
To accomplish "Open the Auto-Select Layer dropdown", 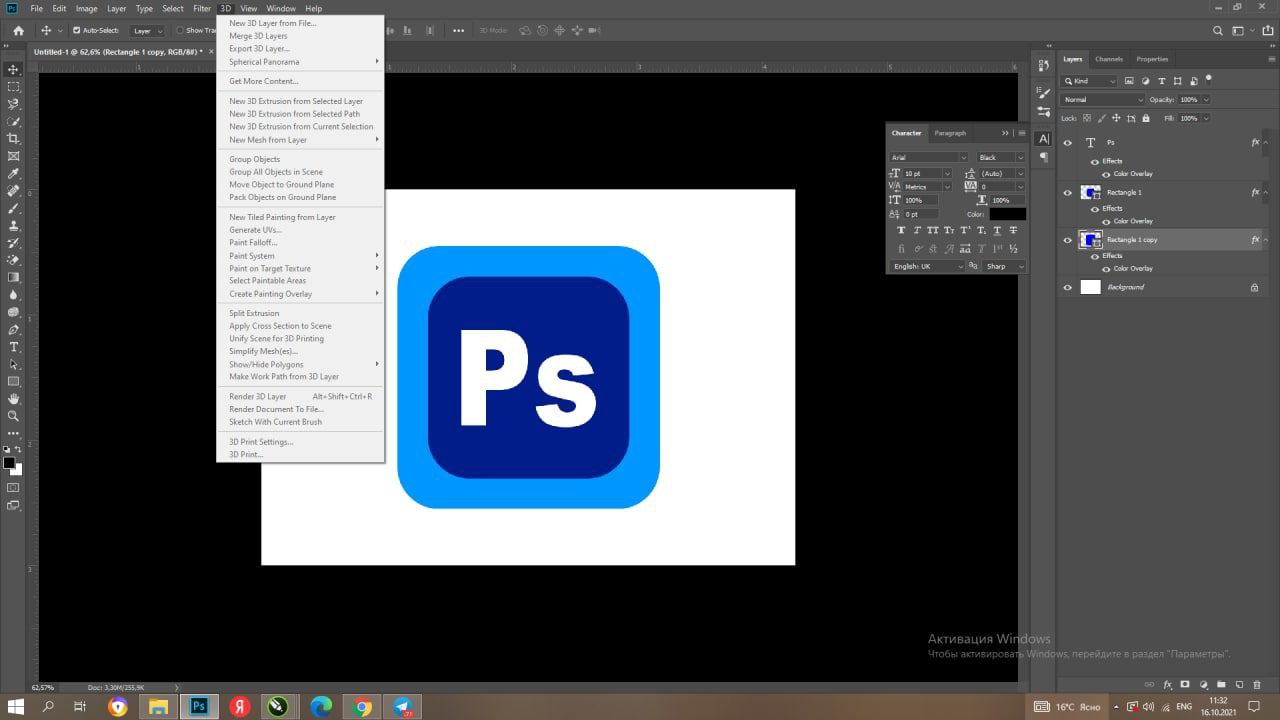I will click(147, 31).
